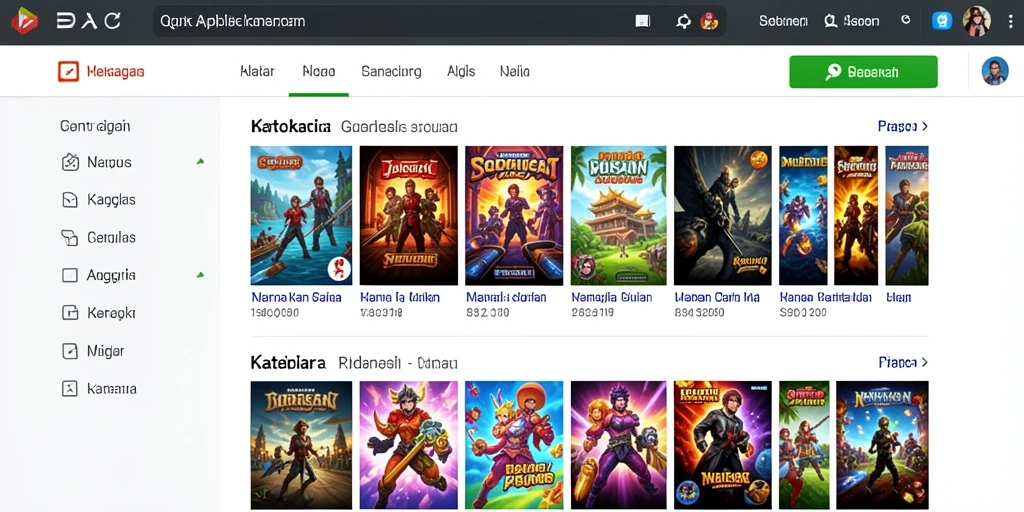Switch to the Nceo tab
The width and height of the screenshot is (1024, 512).
point(319,71)
